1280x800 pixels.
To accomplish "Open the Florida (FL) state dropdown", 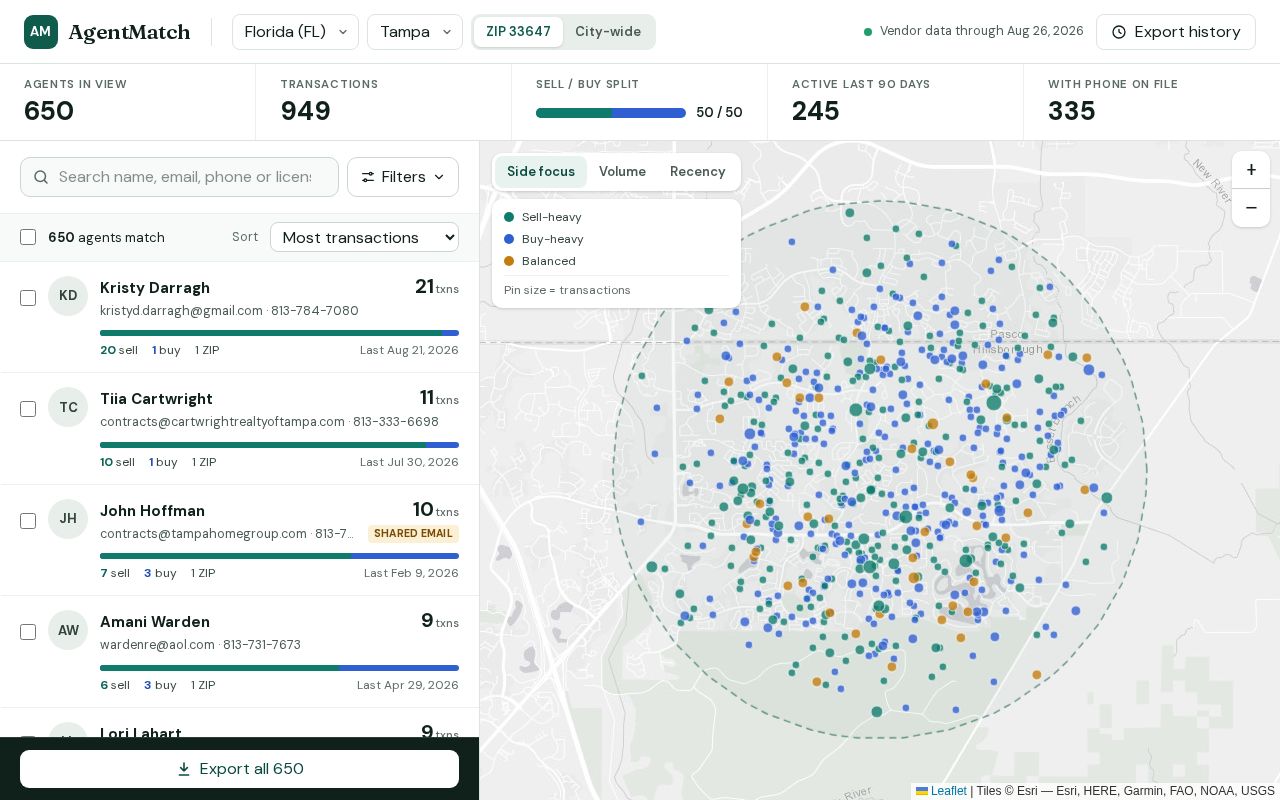I will coord(295,32).
